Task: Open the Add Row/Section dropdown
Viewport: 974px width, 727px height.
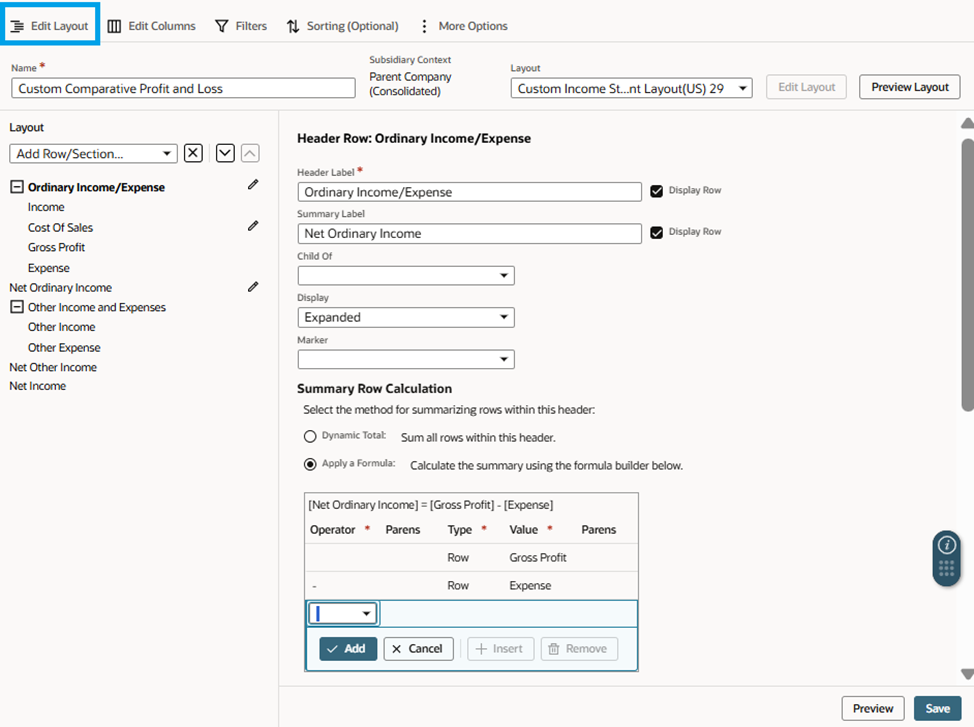Action: click(93, 153)
